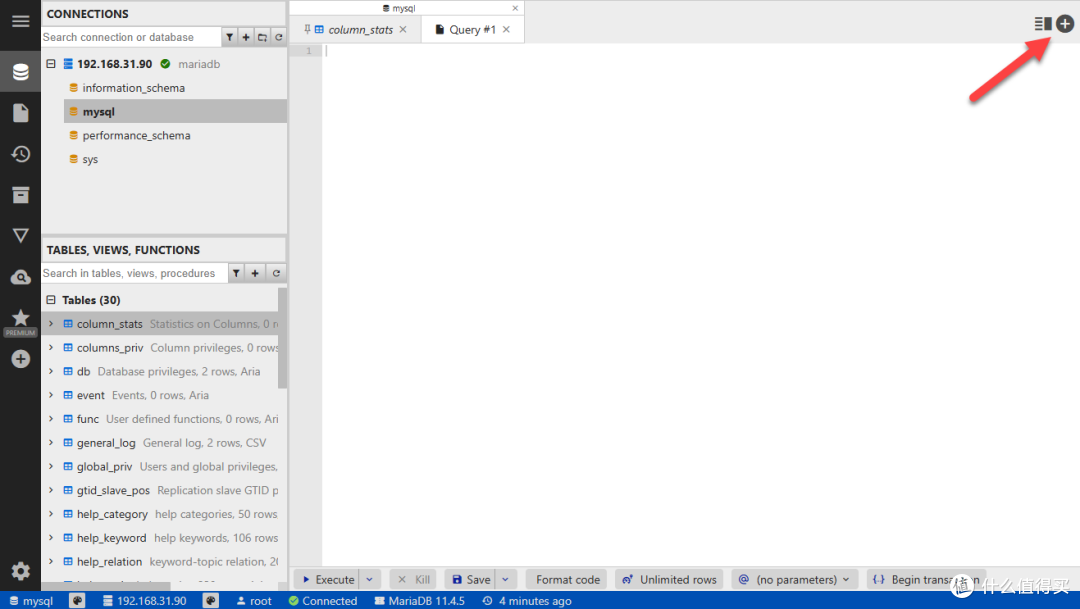Select the help_keyword table
Screen dimensions: 1080x609
coord(161,537)
